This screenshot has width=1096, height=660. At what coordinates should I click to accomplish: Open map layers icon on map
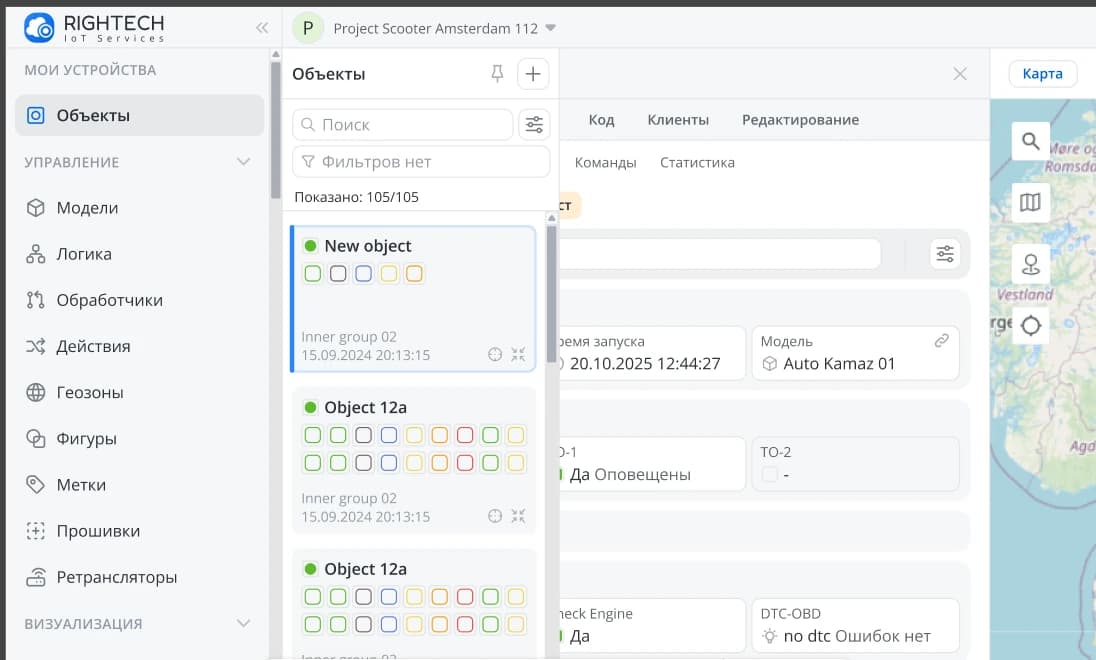click(x=1030, y=203)
